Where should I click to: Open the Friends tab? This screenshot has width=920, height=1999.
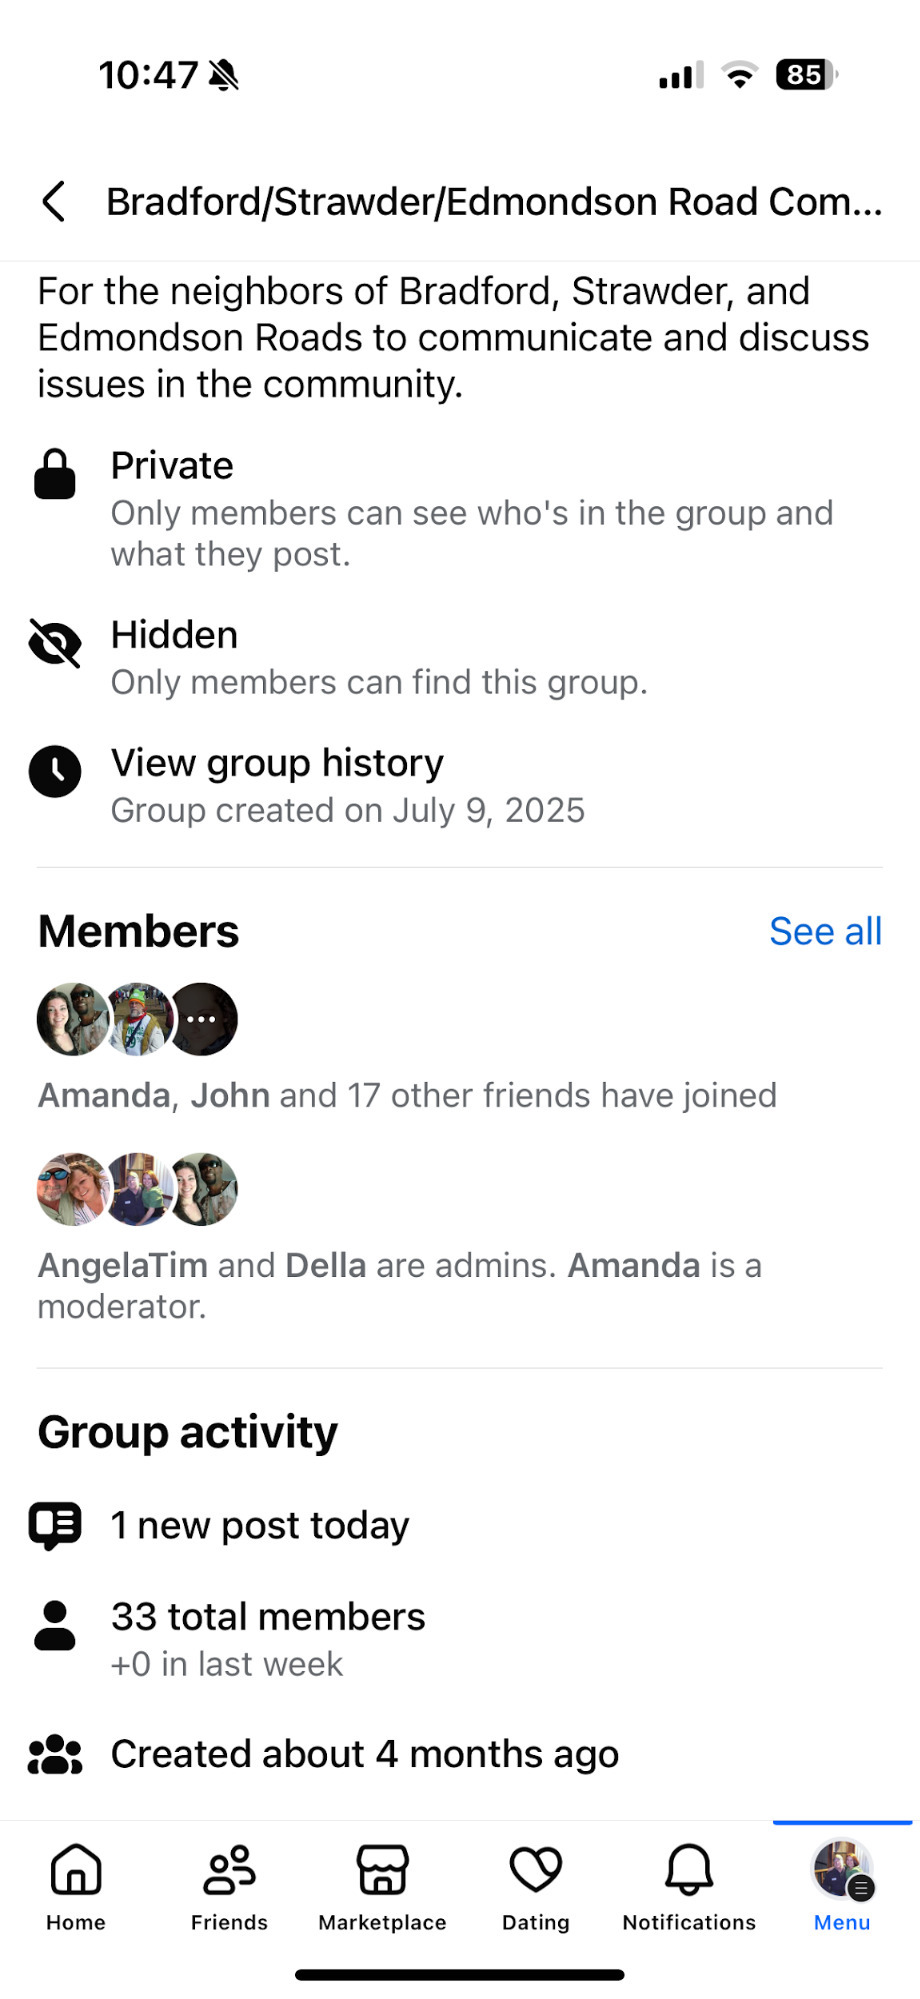[x=229, y=1886]
